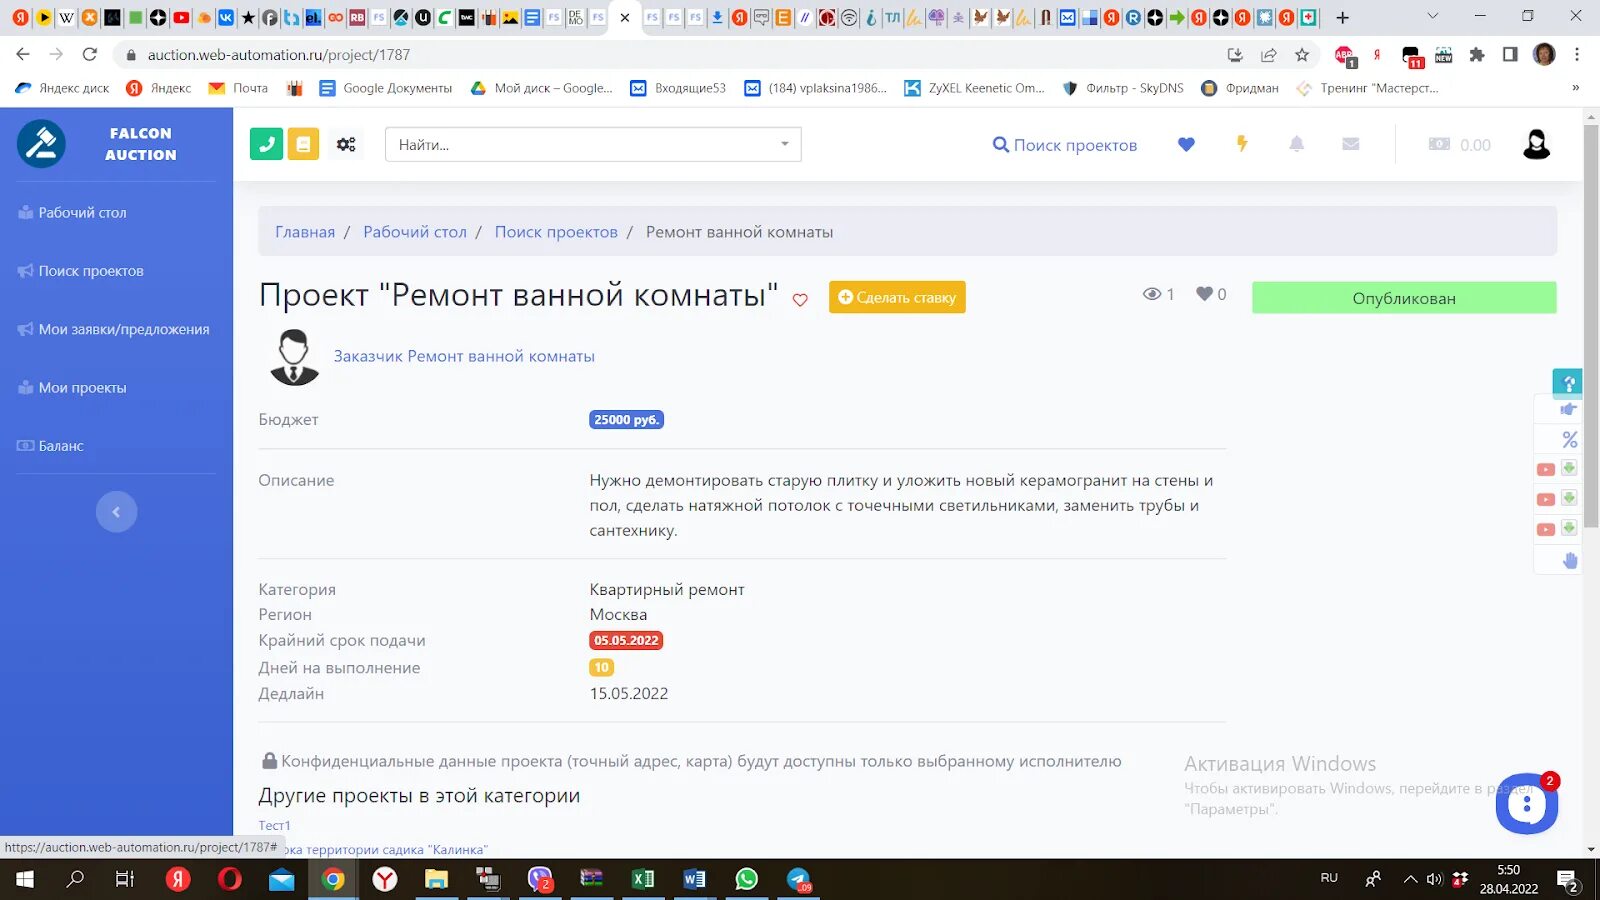
Task: Open customer link Заказчик Ремонт ванной комнаты
Action: (x=464, y=356)
